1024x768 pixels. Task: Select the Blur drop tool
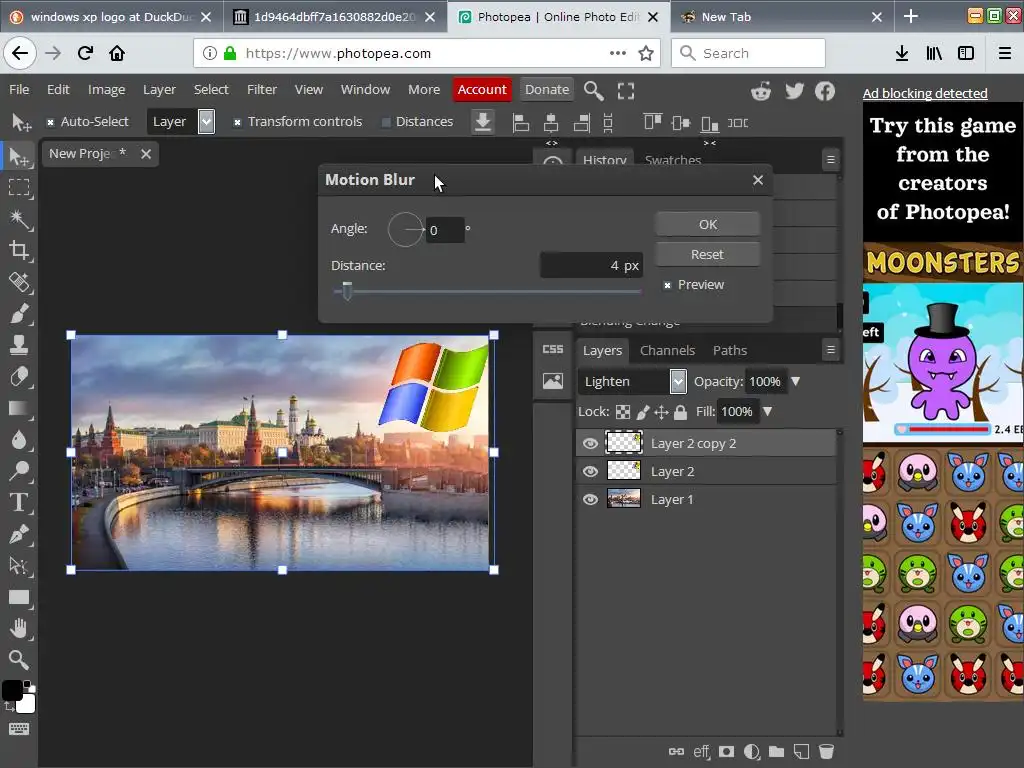click(19, 440)
